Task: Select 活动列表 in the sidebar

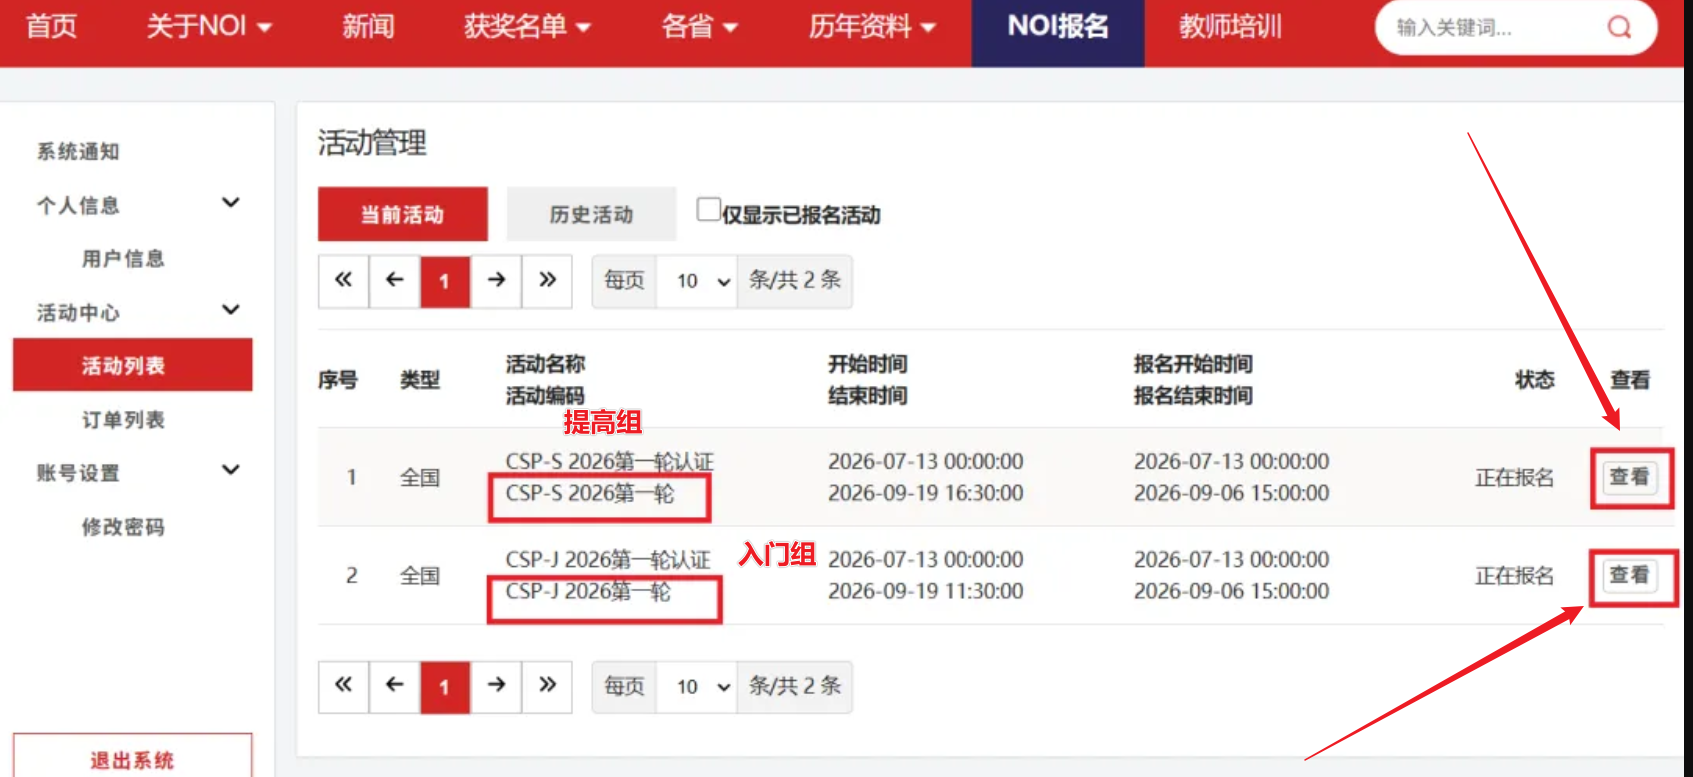Action: (x=132, y=365)
